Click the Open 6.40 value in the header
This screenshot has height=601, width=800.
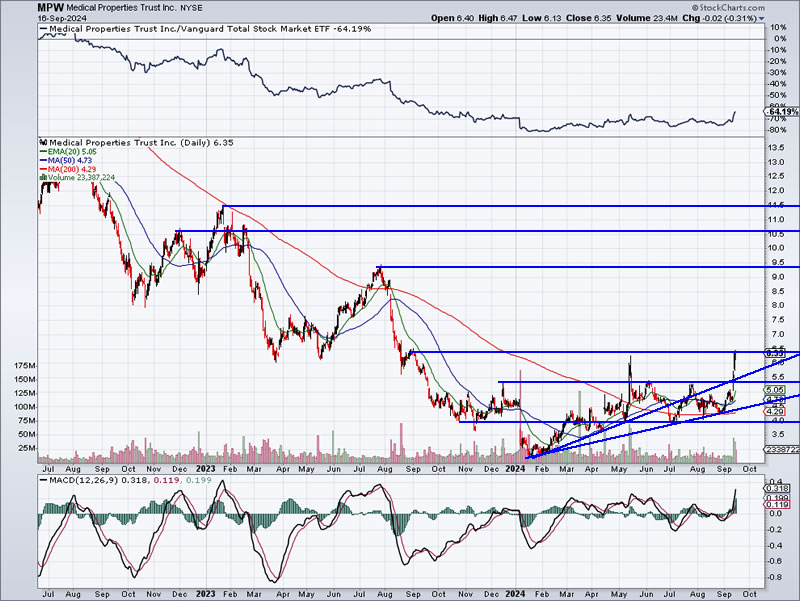coord(452,18)
